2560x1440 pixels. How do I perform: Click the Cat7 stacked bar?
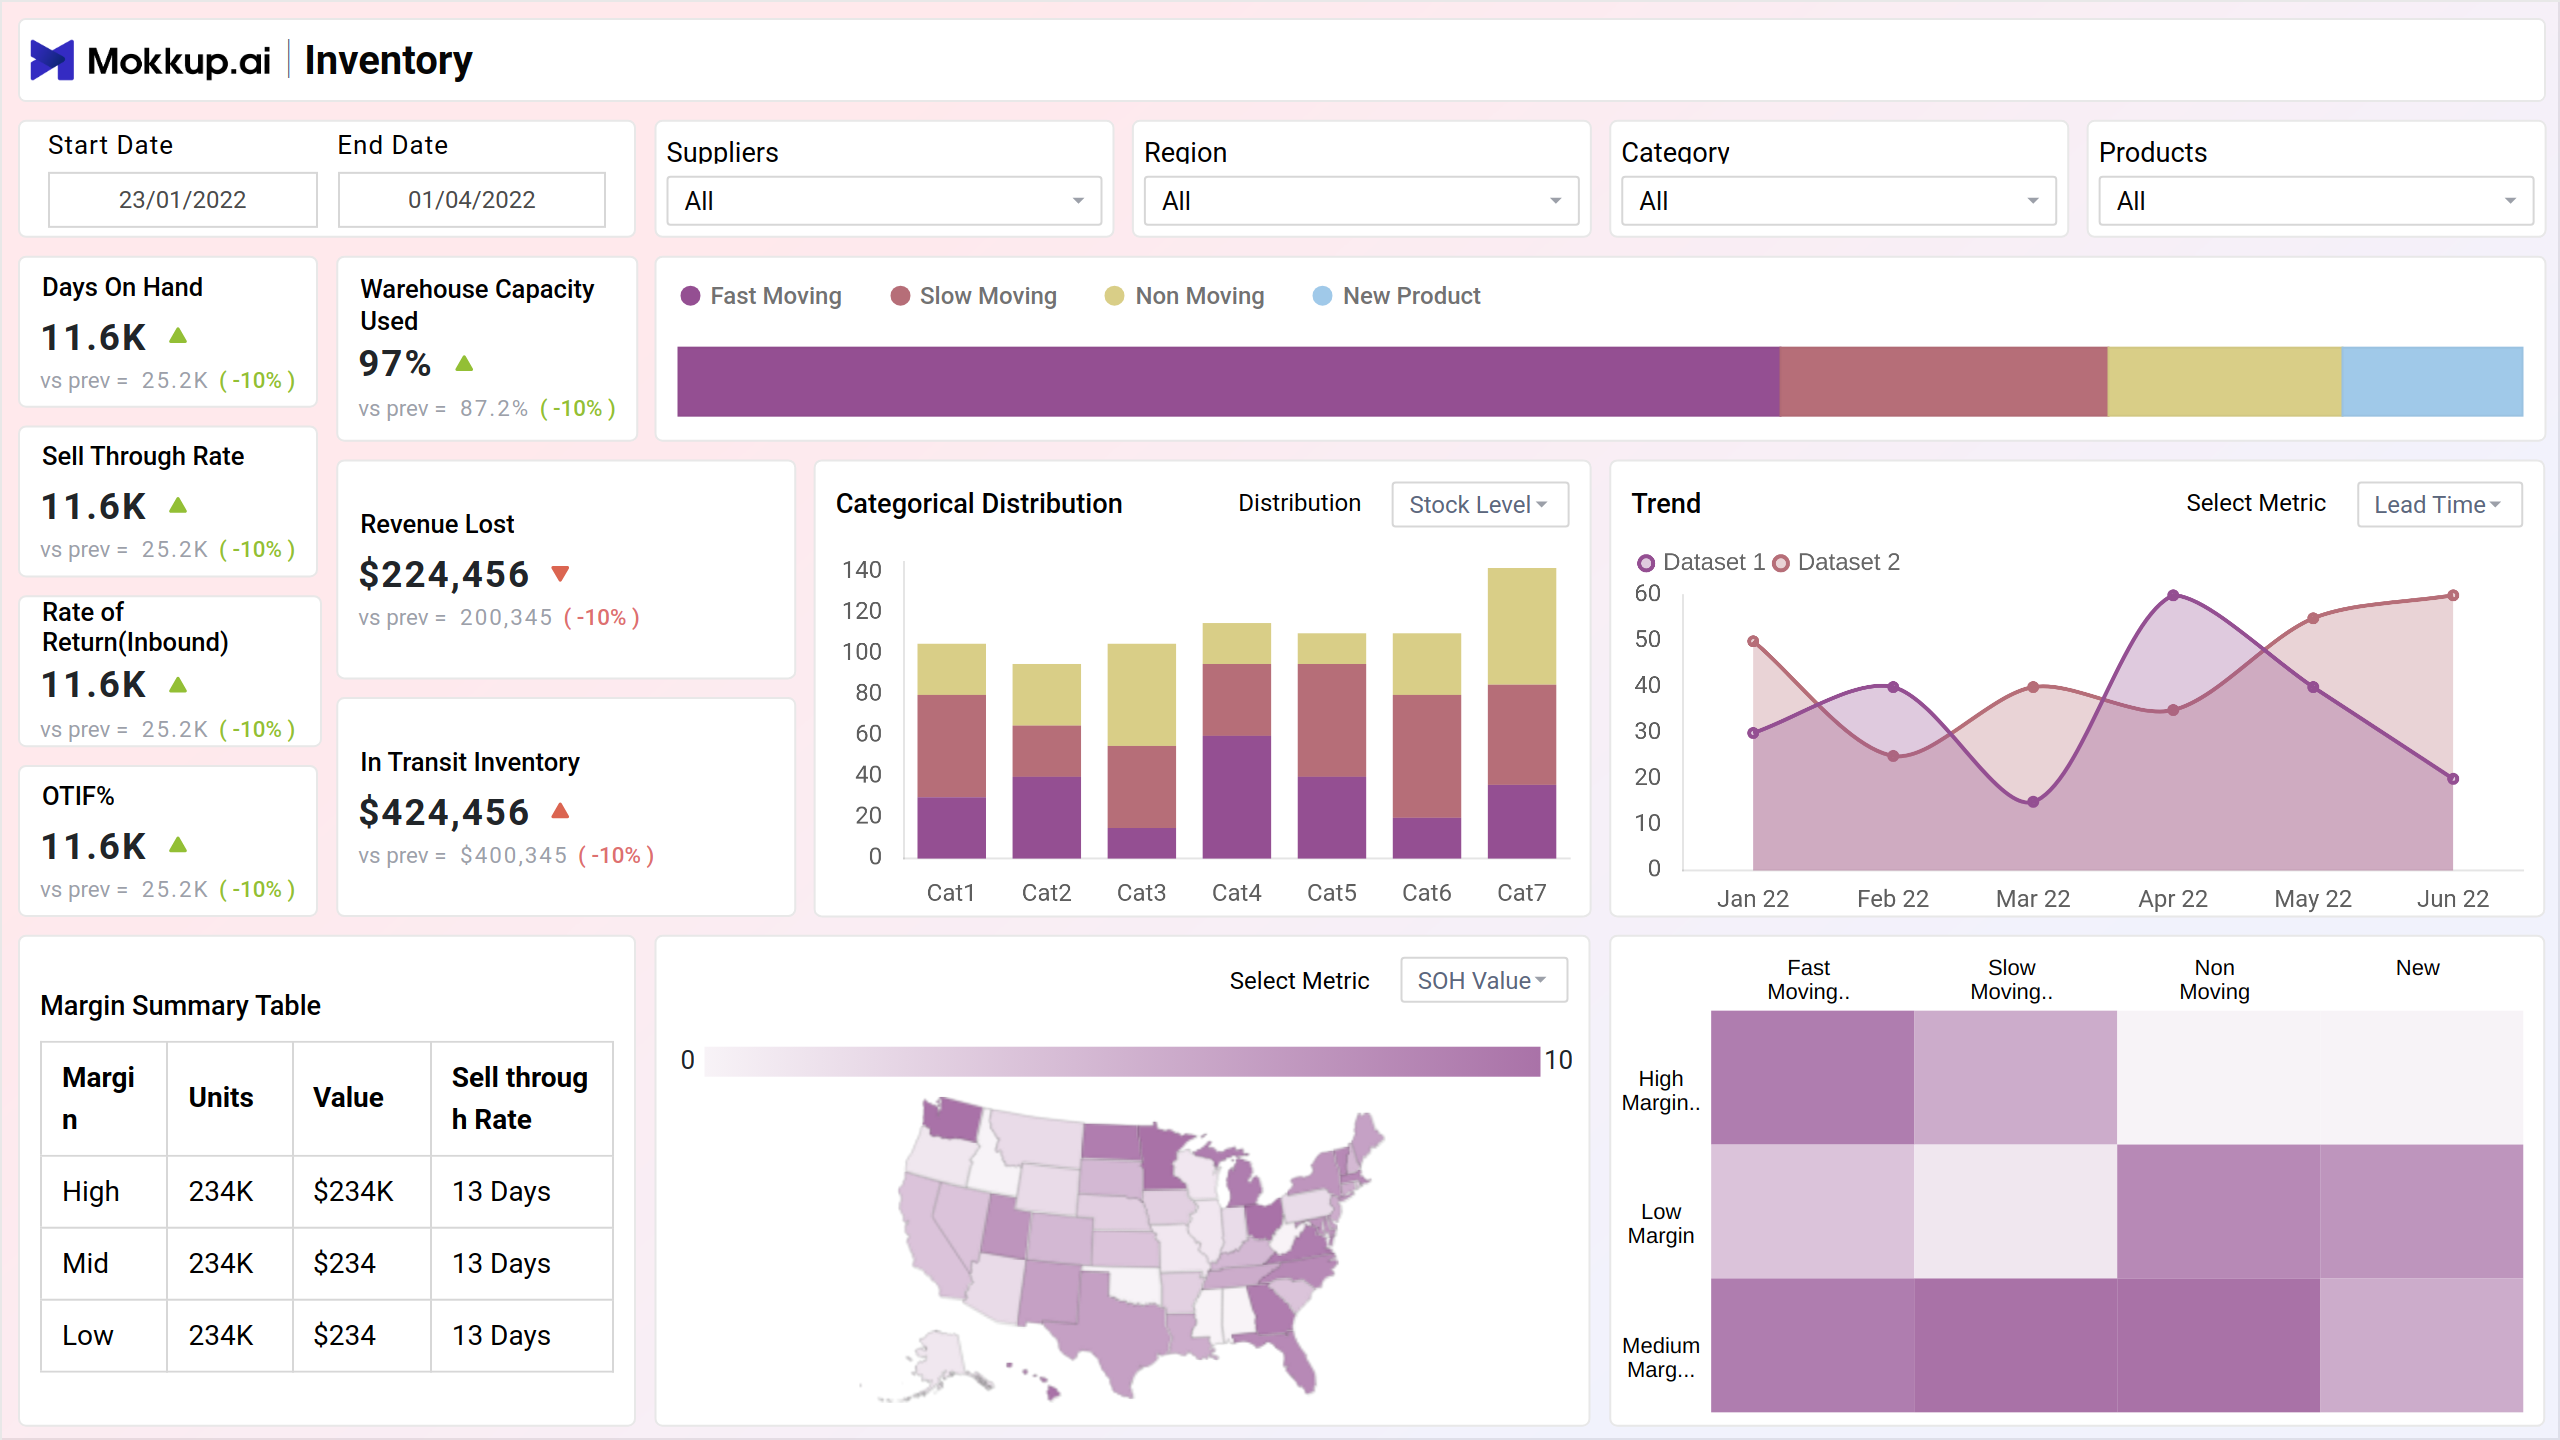coord(1521,712)
